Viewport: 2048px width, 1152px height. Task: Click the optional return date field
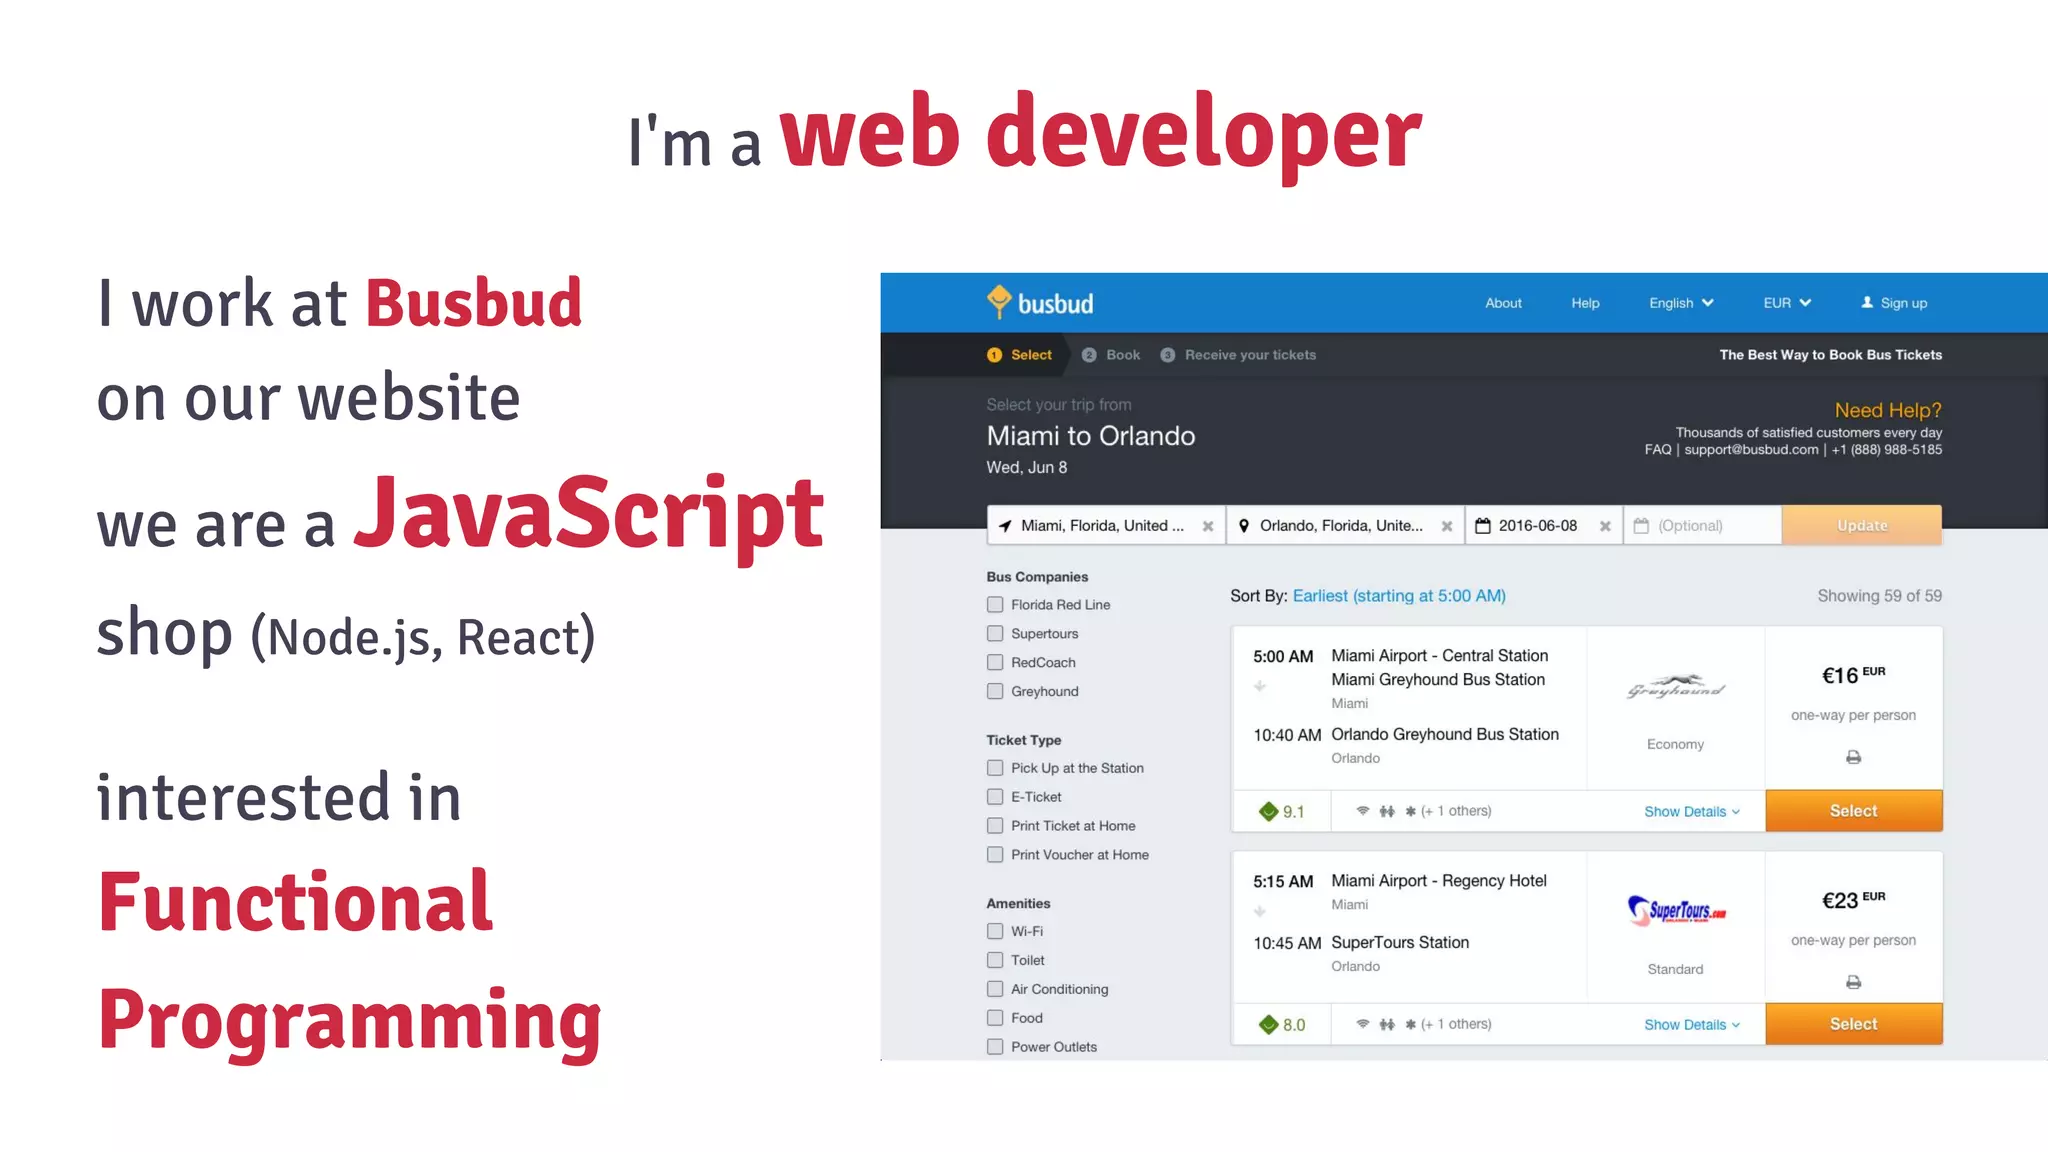coord(1702,526)
